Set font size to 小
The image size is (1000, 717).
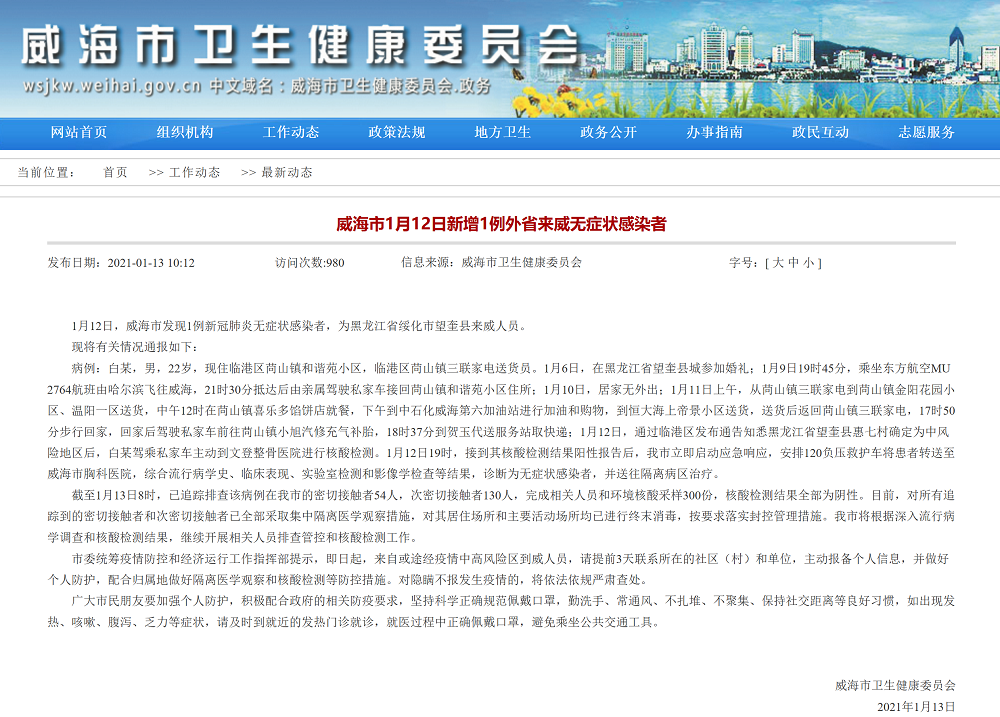pos(810,263)
